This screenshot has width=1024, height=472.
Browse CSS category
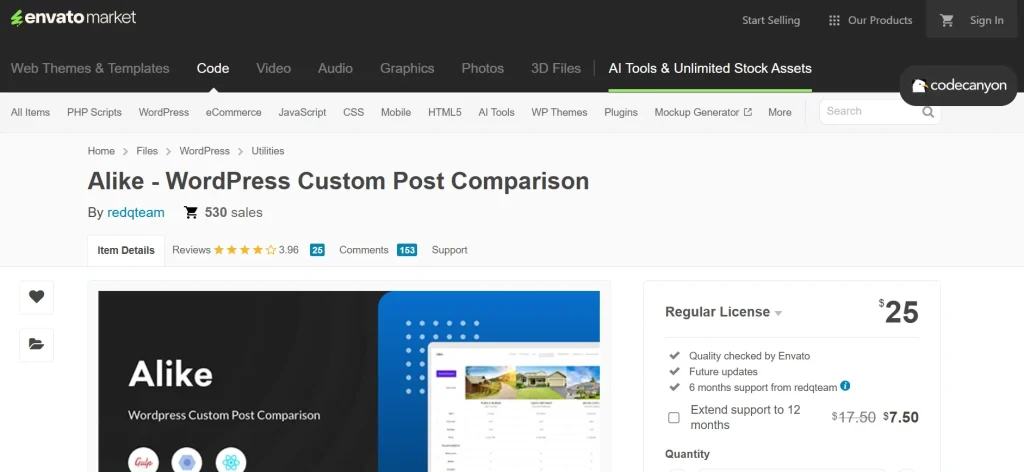tap(353, 112)
